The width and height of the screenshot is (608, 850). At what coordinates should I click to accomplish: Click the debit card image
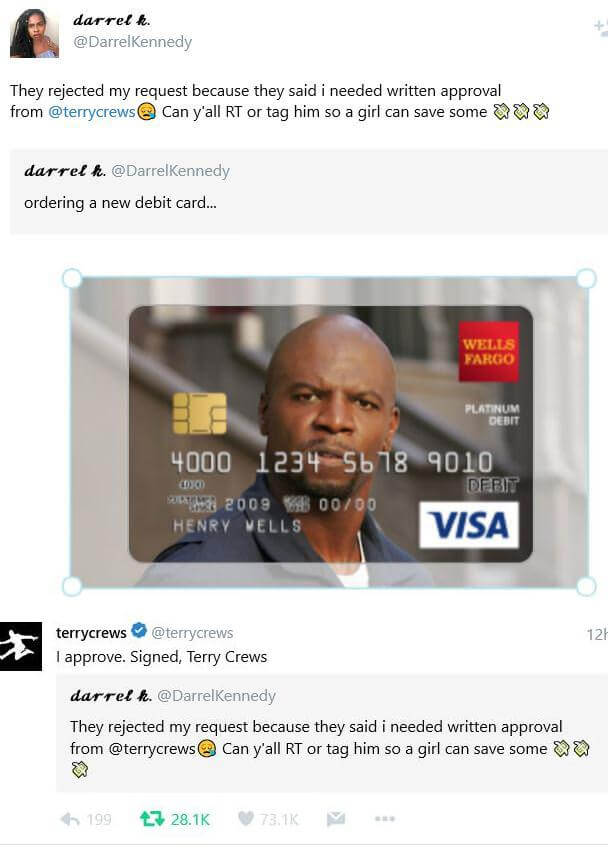click(329, 433)
